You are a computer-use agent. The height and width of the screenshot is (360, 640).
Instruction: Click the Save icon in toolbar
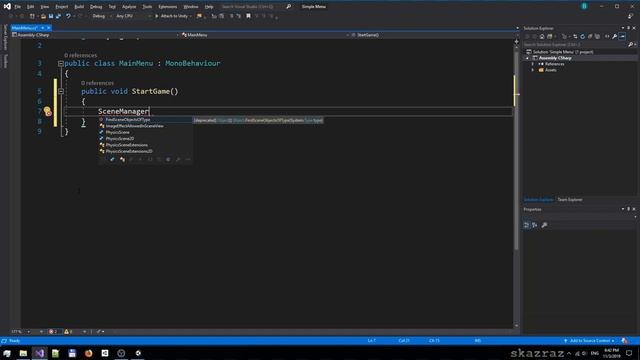coord(51,16)
